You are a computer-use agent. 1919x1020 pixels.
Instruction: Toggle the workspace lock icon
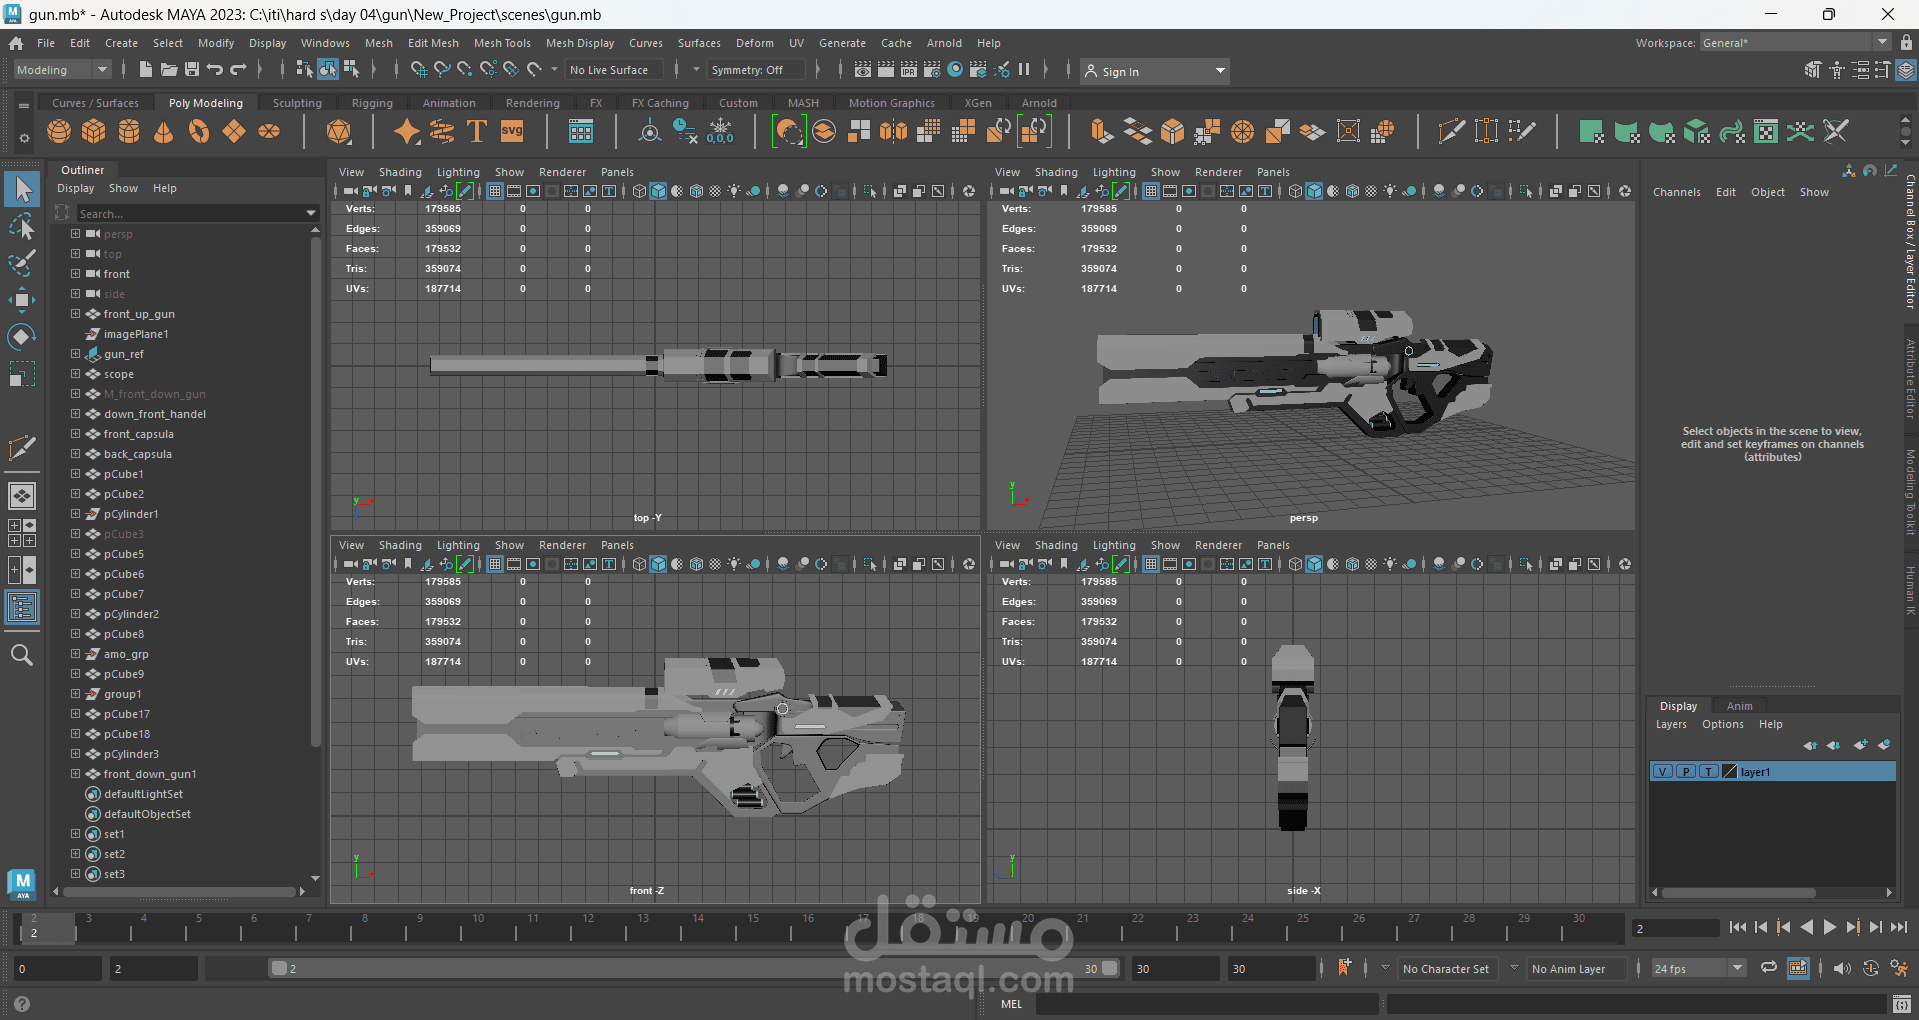1907,43
